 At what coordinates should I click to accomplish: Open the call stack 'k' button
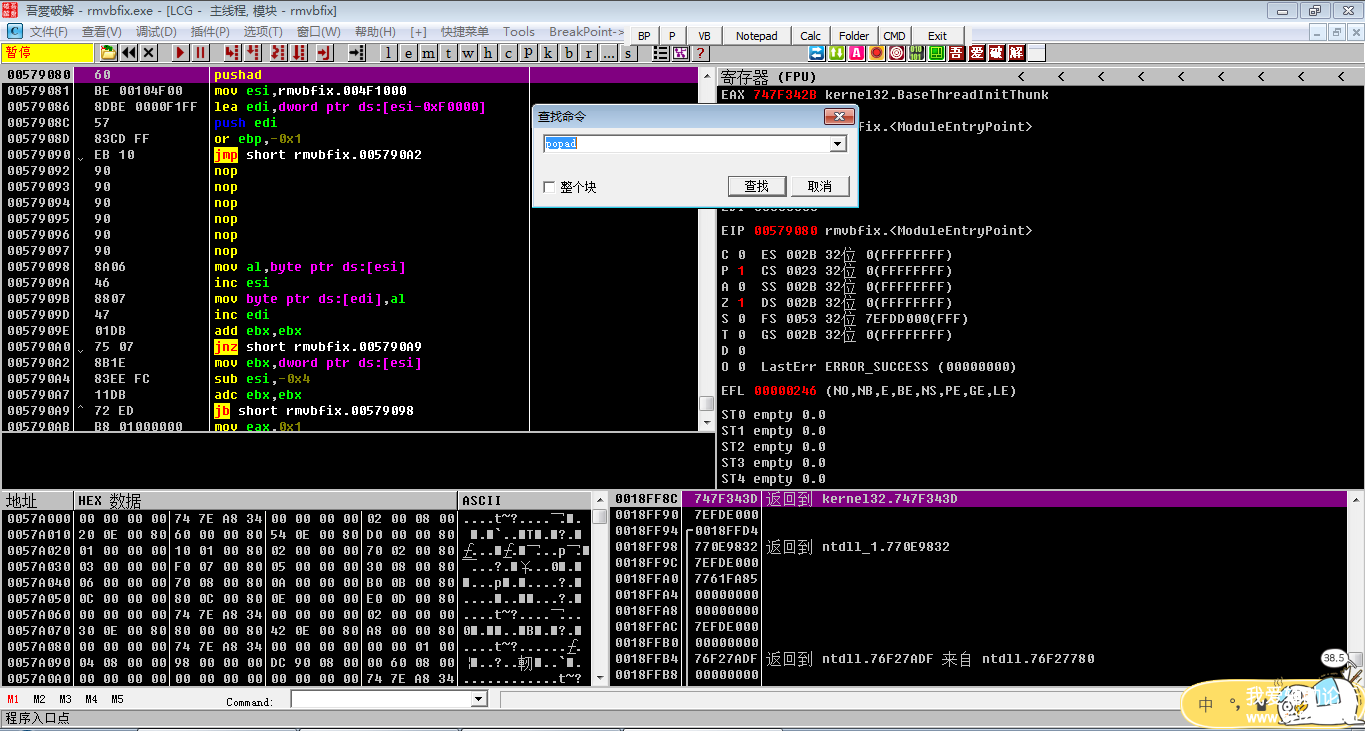[548, 53]
